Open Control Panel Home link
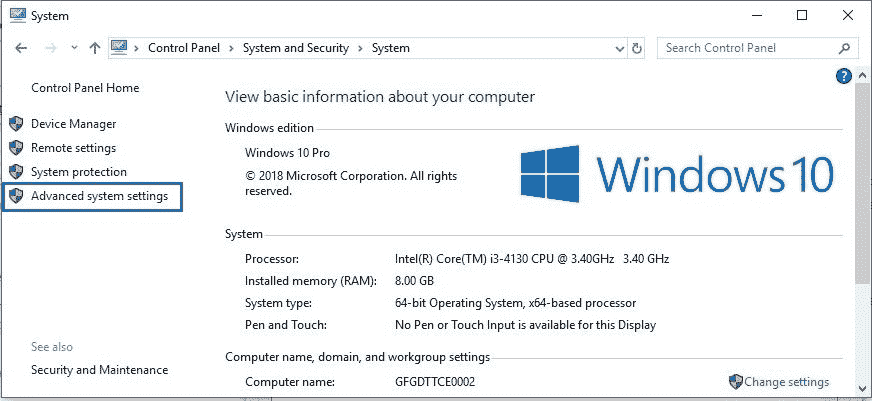Image resolution: width=872 pixels, height=401 pixels. point(85,88)
